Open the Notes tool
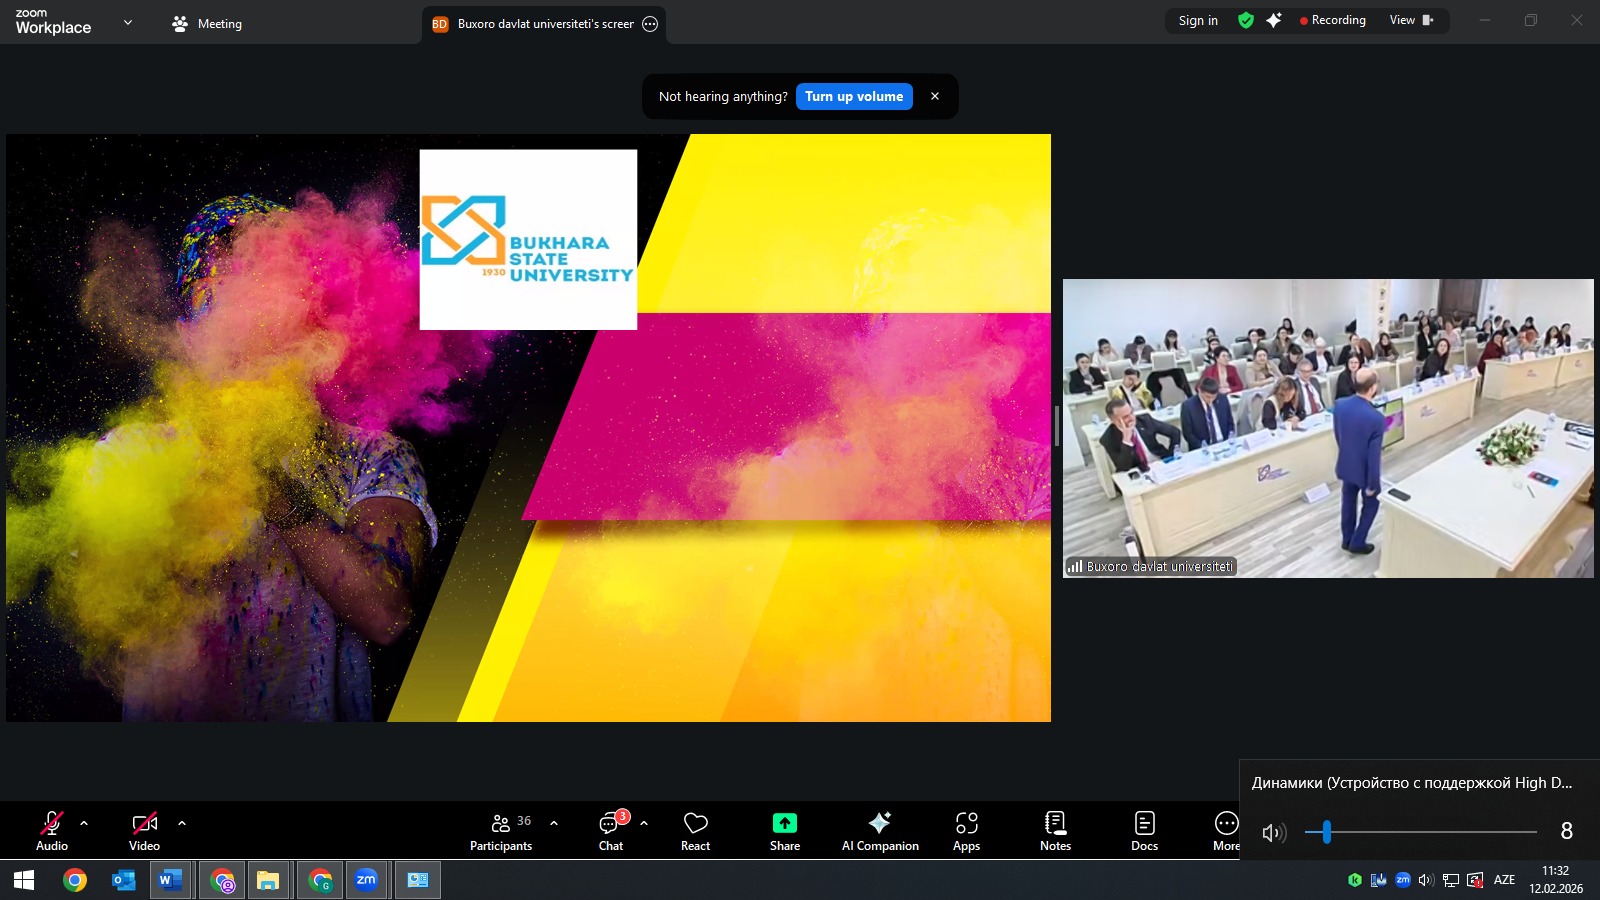The width and height of the screenshot is (1600, 900). coord(1055,830)
